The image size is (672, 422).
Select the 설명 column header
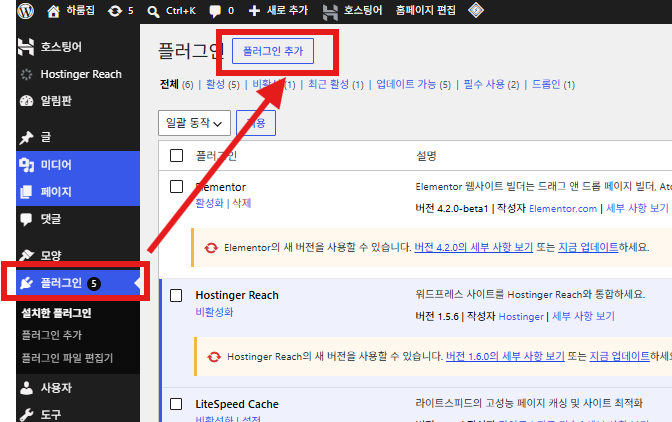426,156
